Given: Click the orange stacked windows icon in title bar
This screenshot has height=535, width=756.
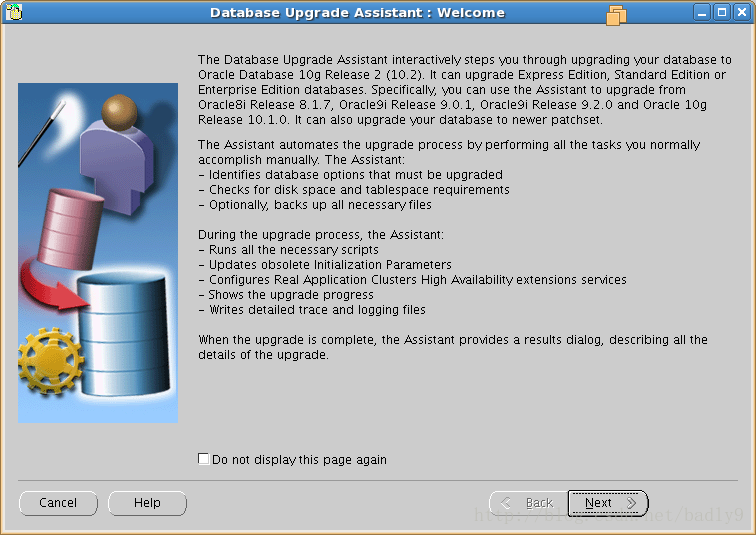Looking at the screenshot, I should point(616,14).
